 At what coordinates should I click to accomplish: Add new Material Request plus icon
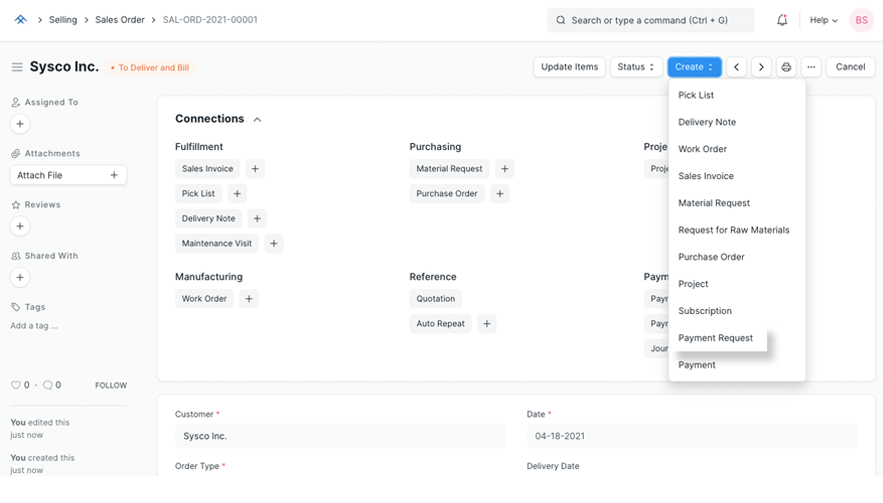click(x=505, y=169)
